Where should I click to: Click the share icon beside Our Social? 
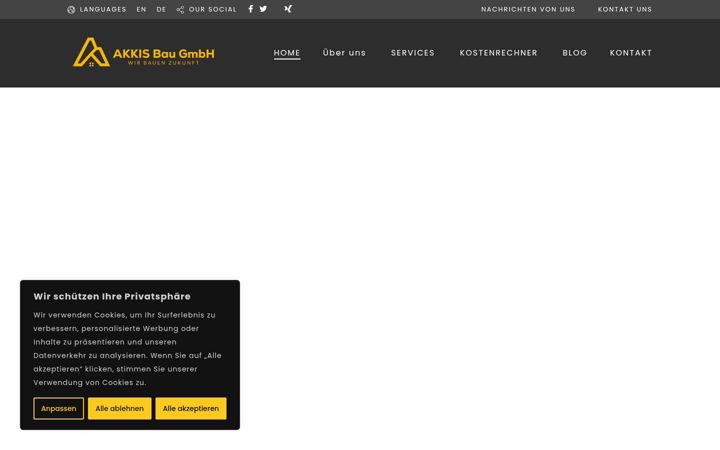(x=180, y=10)
